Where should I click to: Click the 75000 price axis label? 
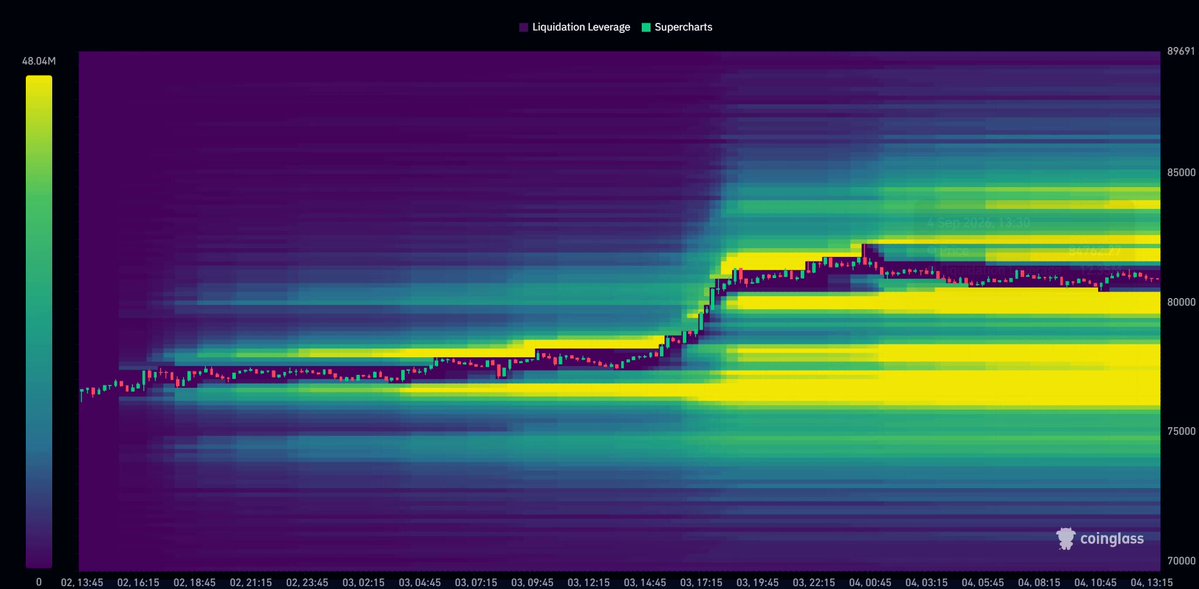click(1181, 431)
